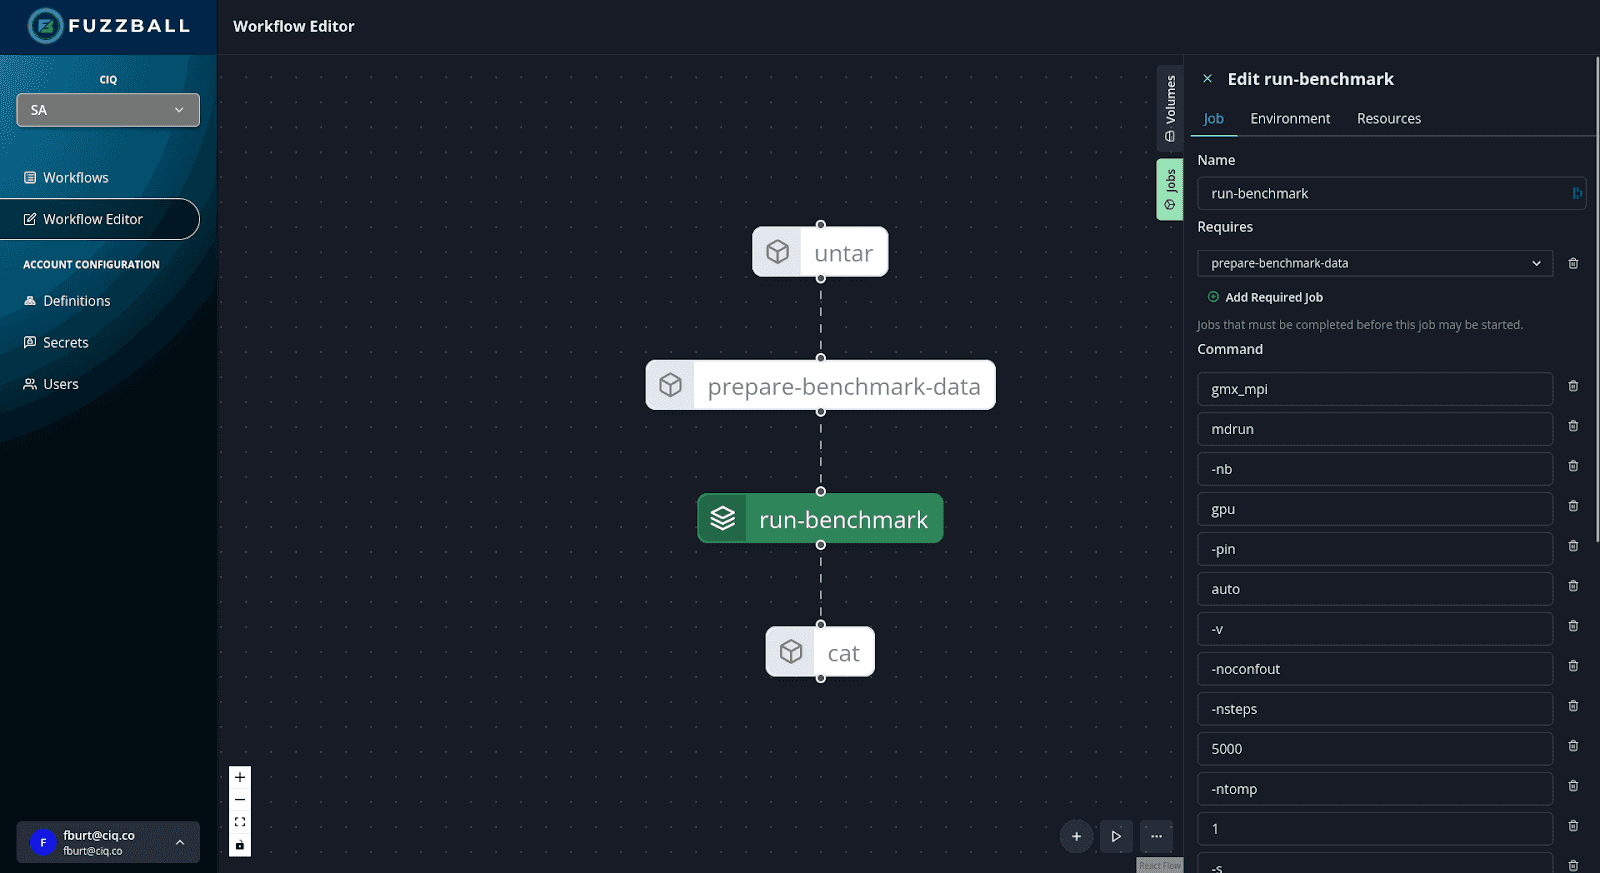Image resolution: width=1600 pixels, height=873 pixels.
Task: Toggle the canvas interactivity lock
Action: (x=240, y=845)
